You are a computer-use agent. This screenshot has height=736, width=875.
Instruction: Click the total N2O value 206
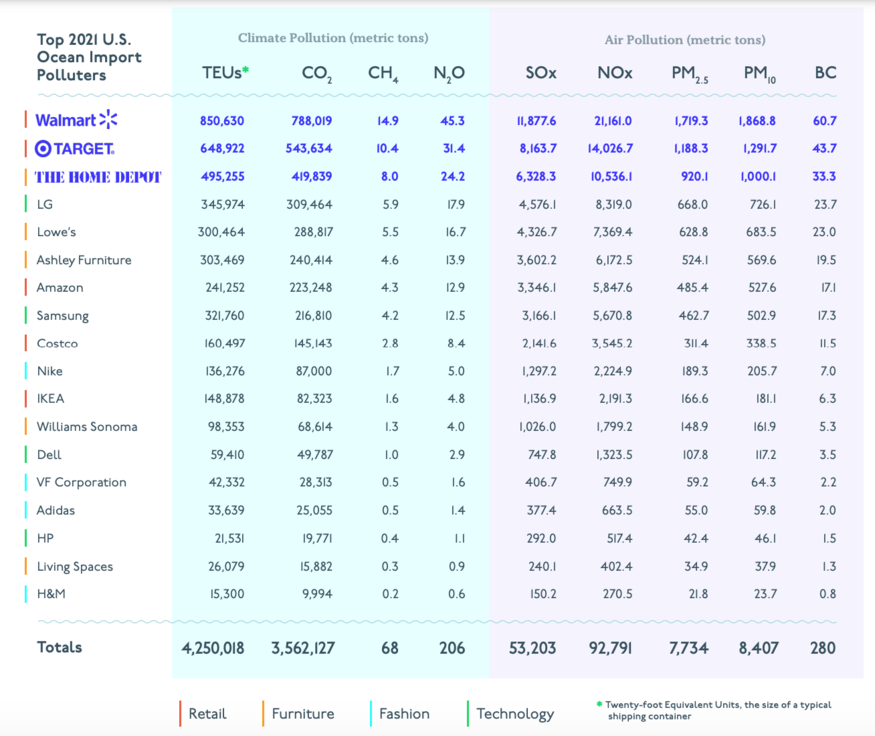point(452,648)
